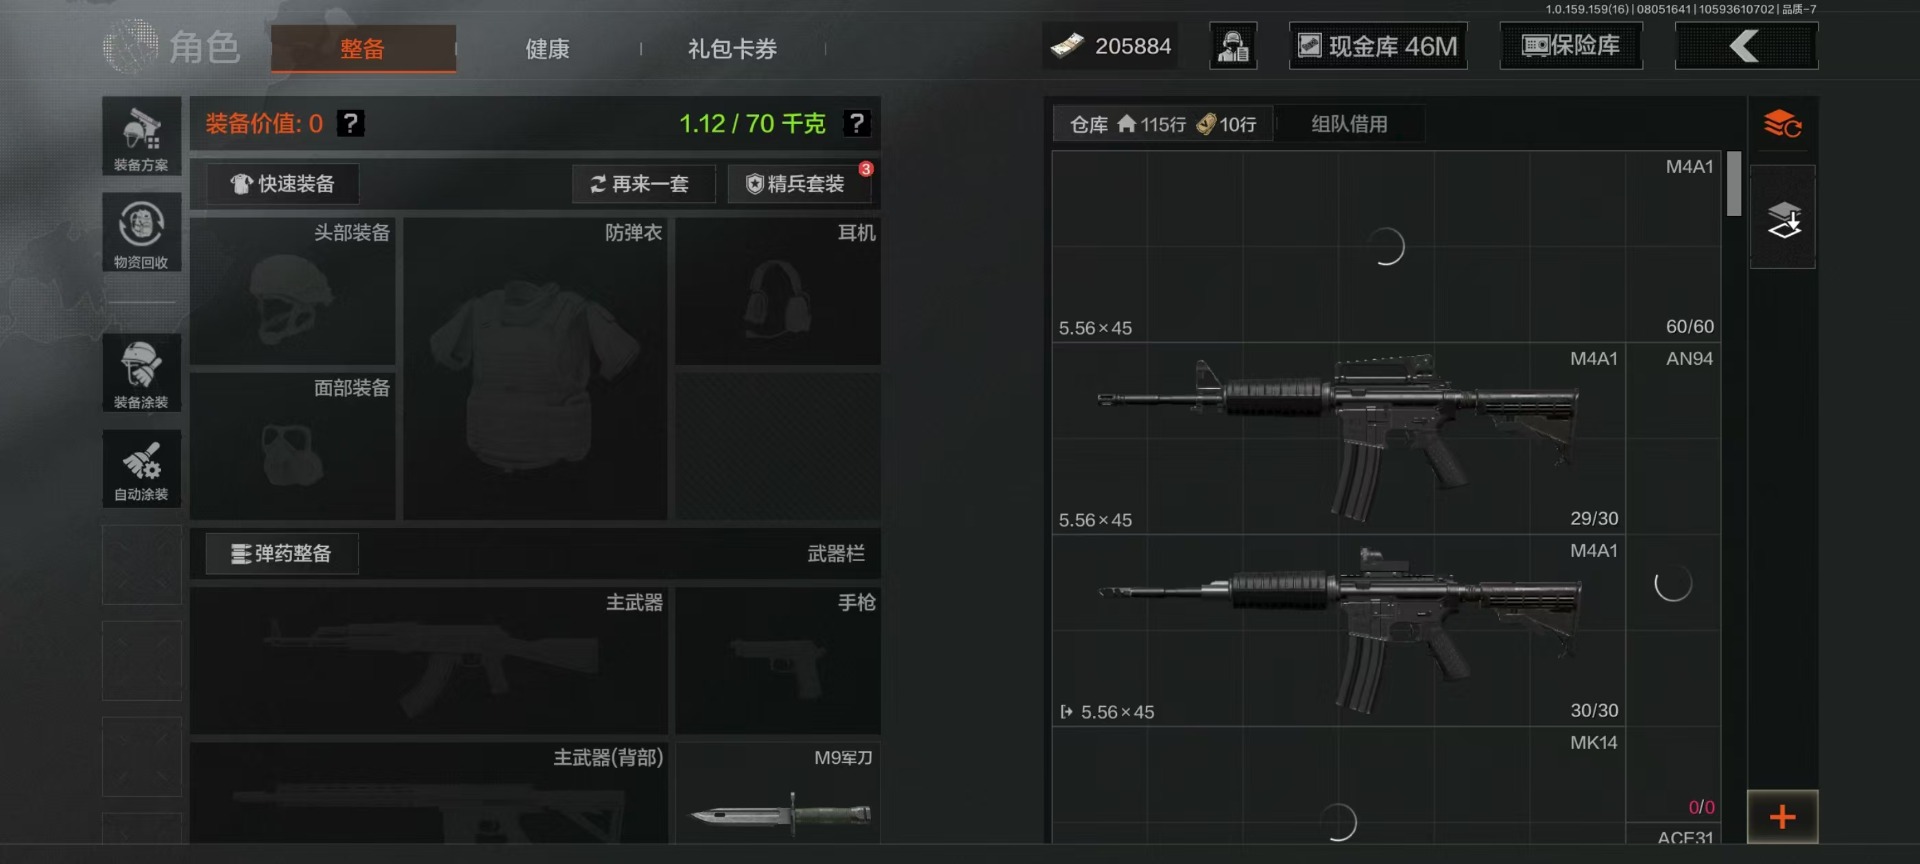Open the 保险库 vault

[x=1571, y=46]
